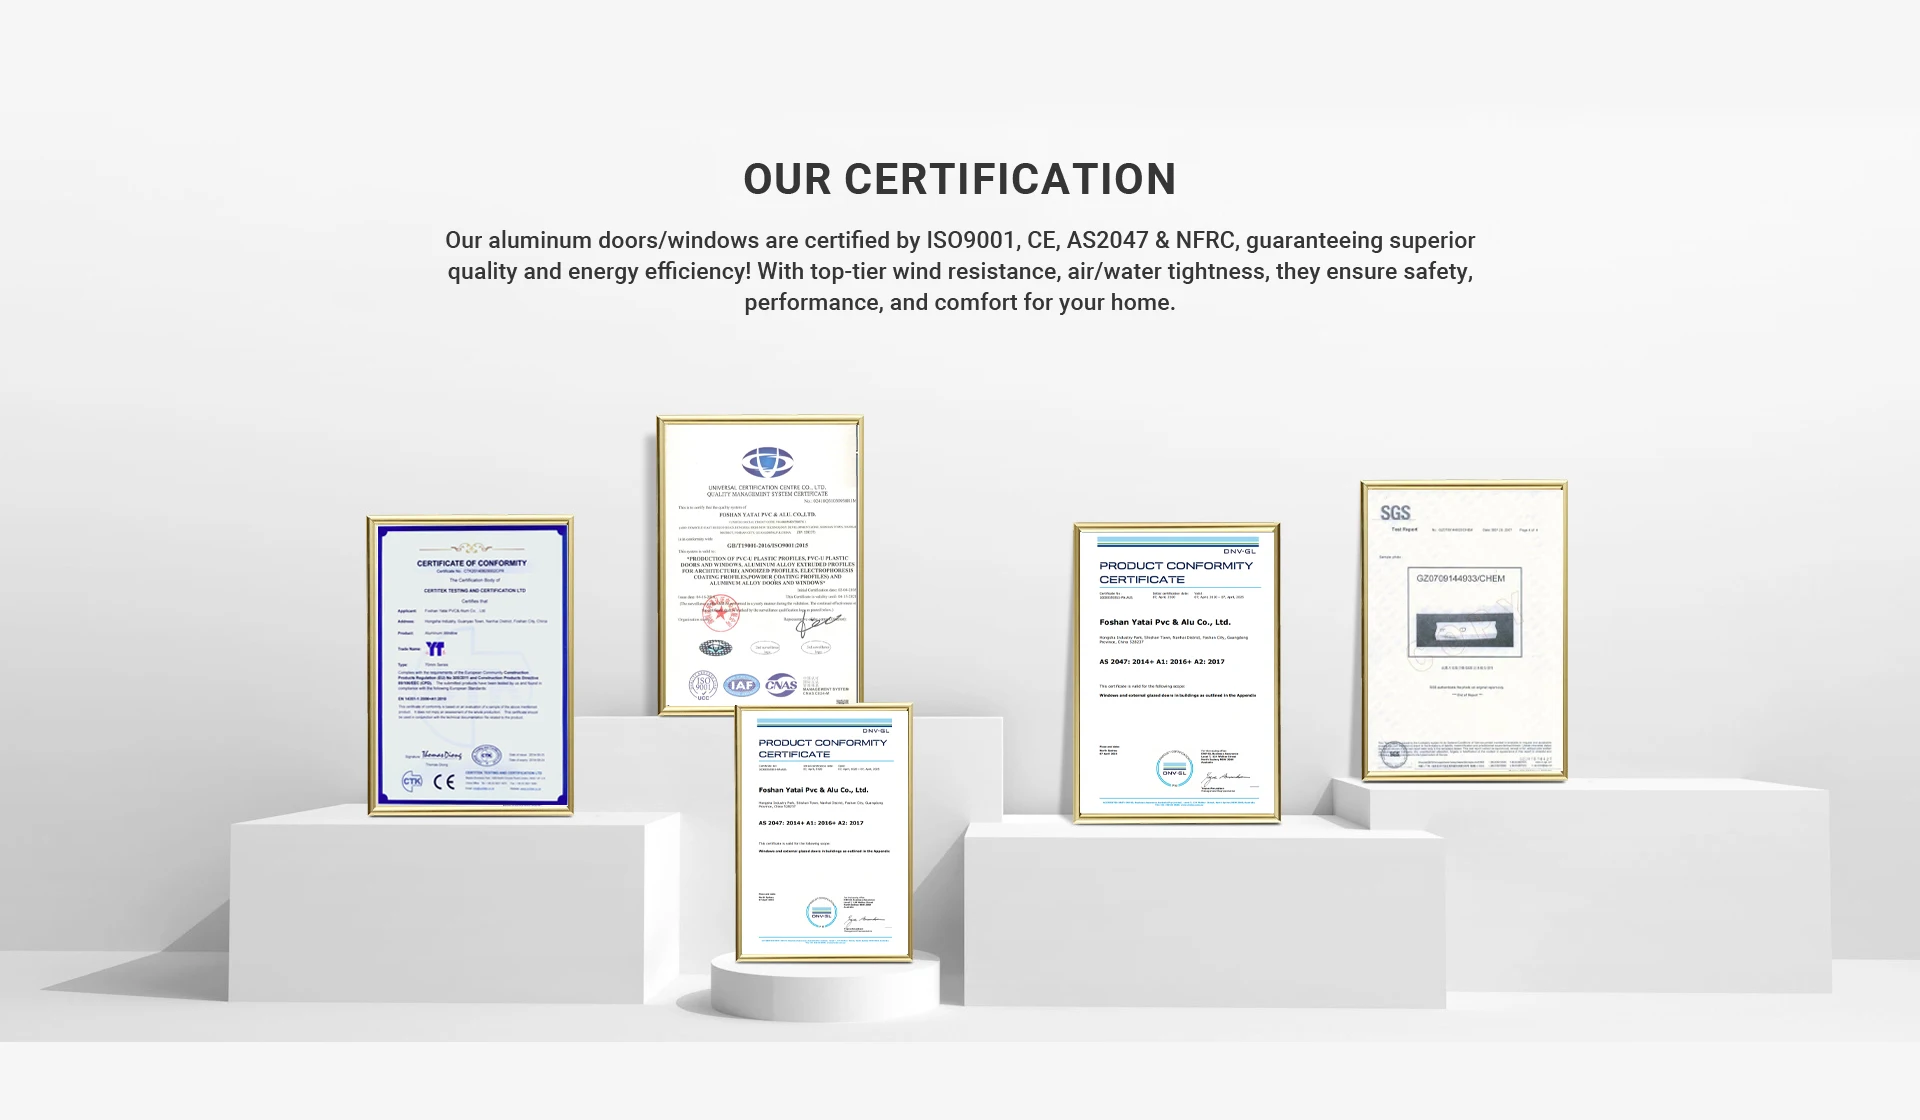Viewport: 1920px width, 1120px height.
Task: Click the YT trade name logo on the conformity certificate
Action: click(x=435, y=649)
